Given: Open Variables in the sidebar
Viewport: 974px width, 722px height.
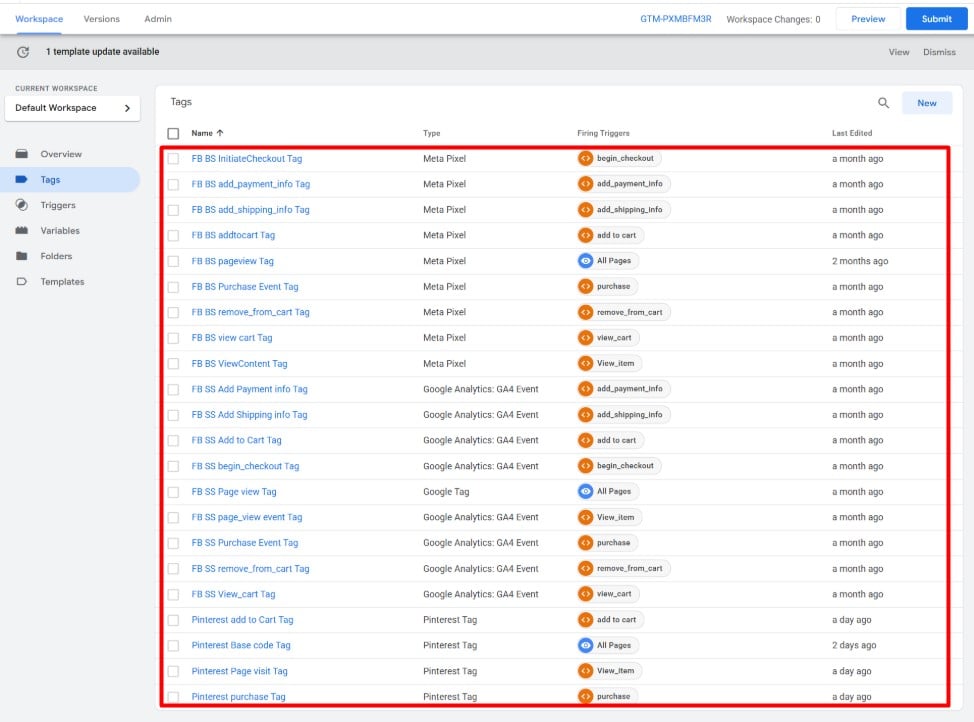Looking at the screenshot, I should [60, 231].
